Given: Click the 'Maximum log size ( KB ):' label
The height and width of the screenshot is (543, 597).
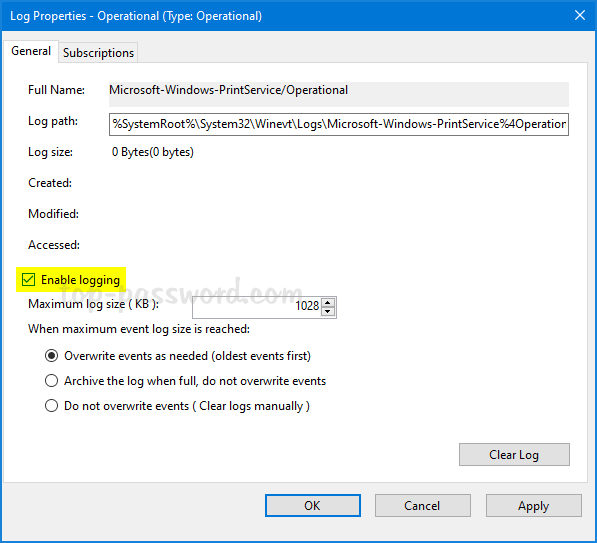Looking at the screenshot, I should click(x=94, y=304).
